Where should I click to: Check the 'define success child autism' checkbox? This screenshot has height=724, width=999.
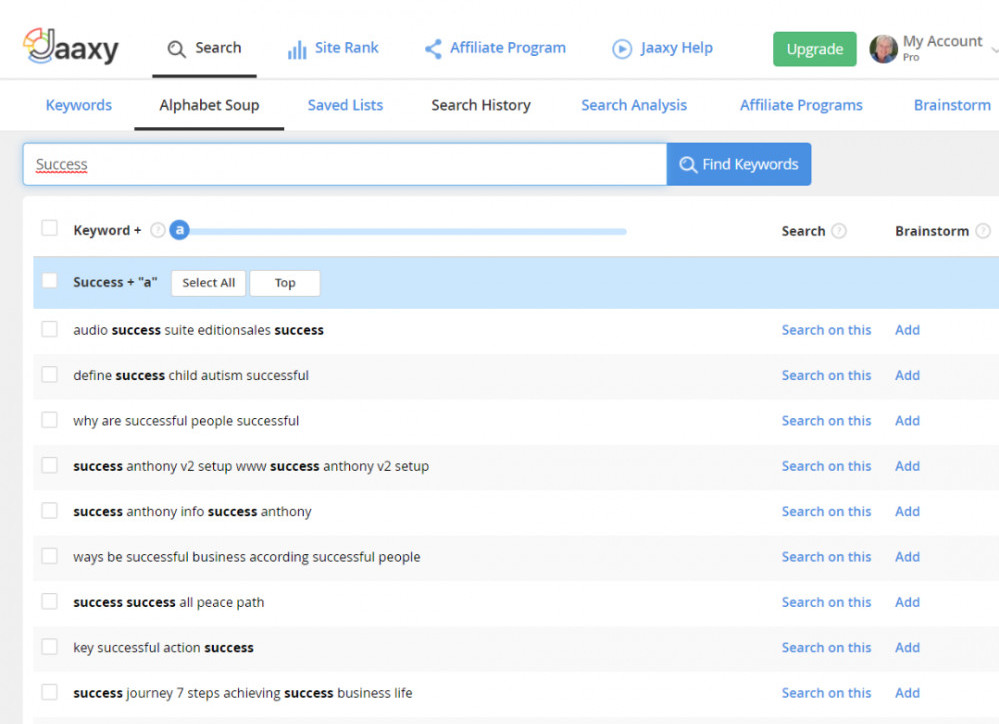[49, 374]
